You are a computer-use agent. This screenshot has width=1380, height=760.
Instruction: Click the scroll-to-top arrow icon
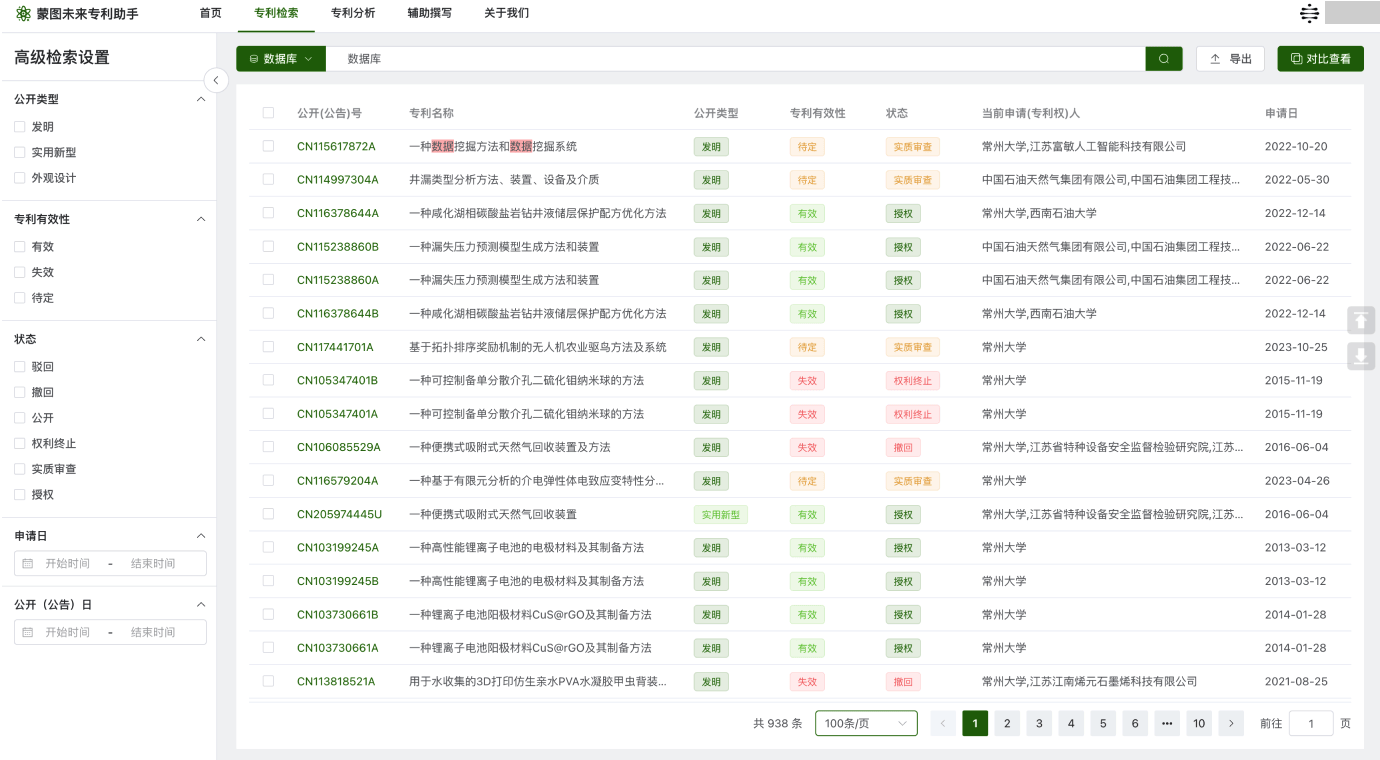point(1361,321)
